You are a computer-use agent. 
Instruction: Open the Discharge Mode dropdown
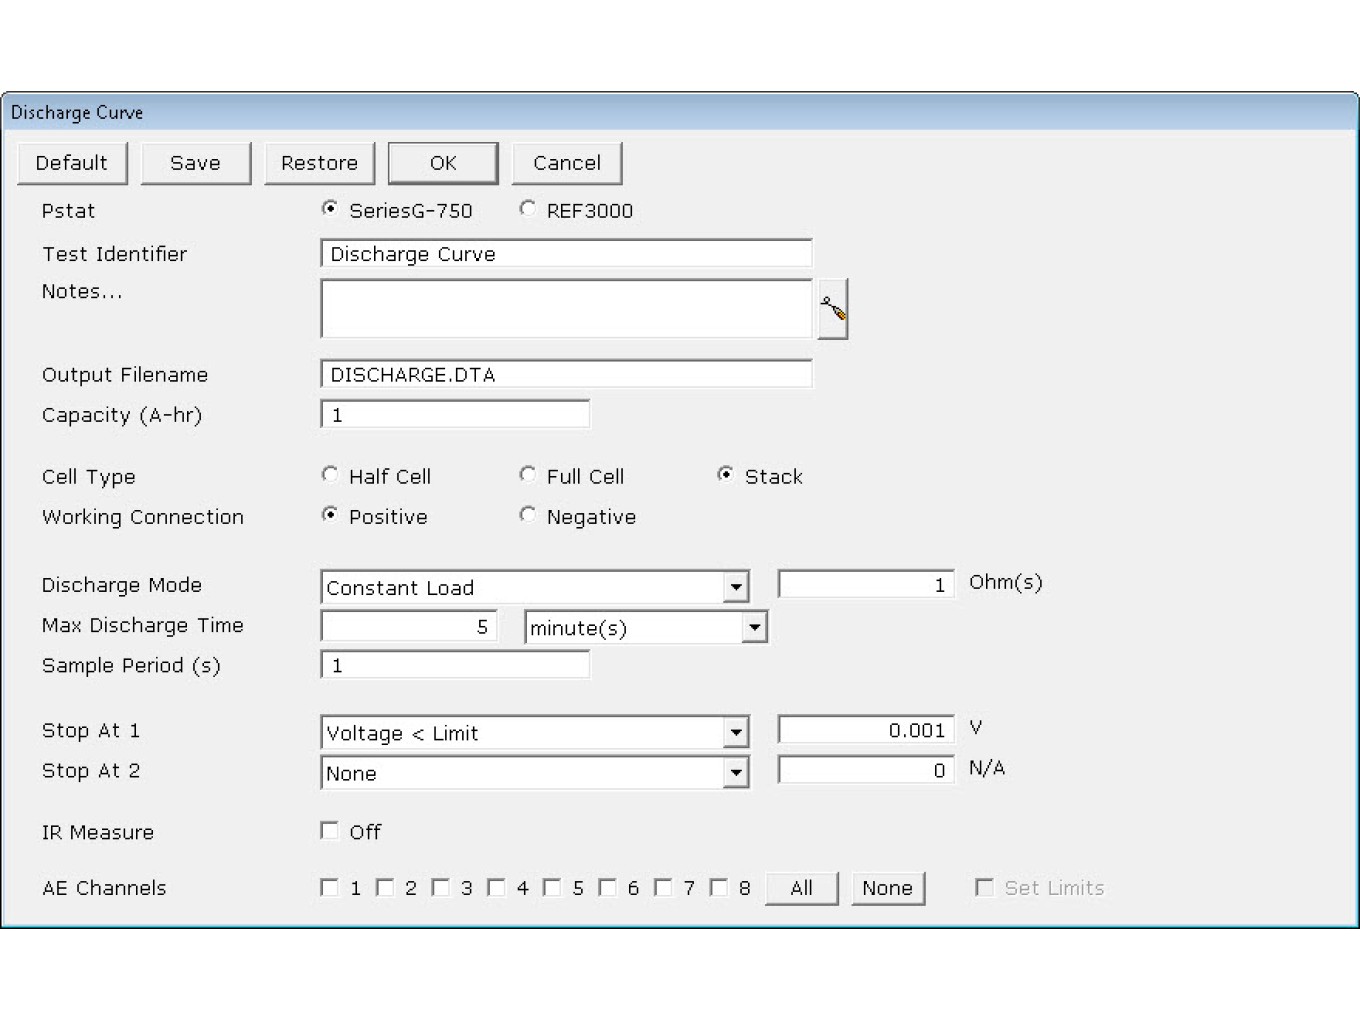[736, 587]
